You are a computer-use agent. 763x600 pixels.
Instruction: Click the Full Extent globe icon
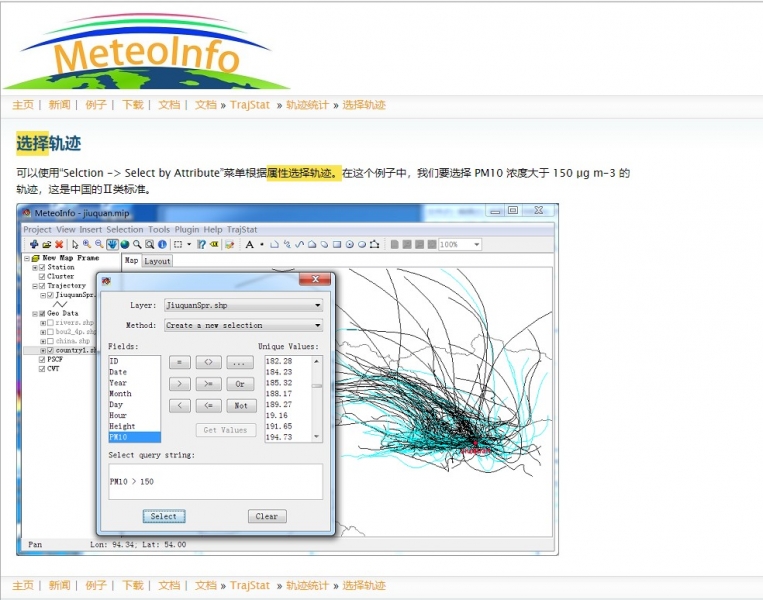pos(125,244)
